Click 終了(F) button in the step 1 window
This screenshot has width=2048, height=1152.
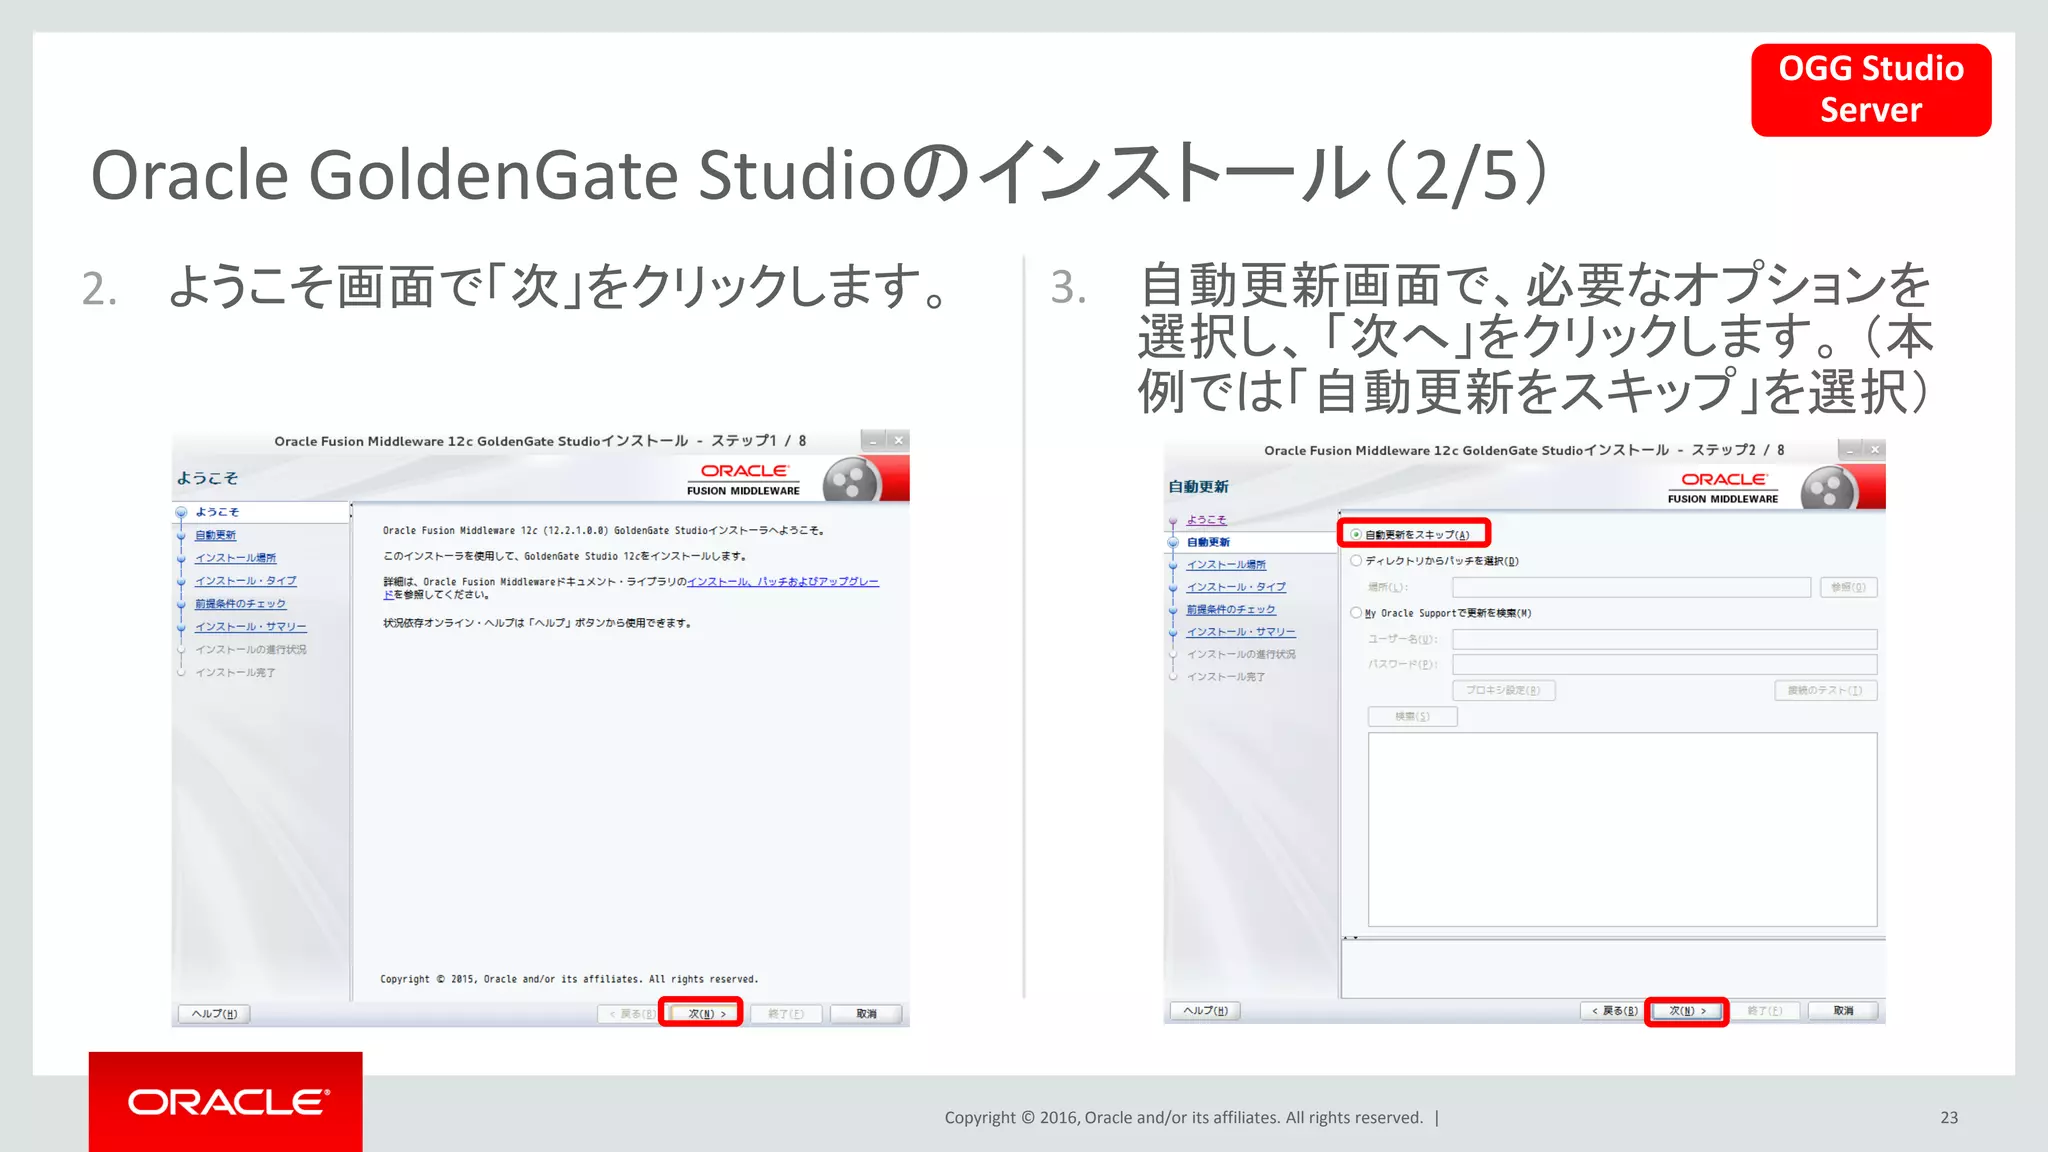click(786, 1014)
